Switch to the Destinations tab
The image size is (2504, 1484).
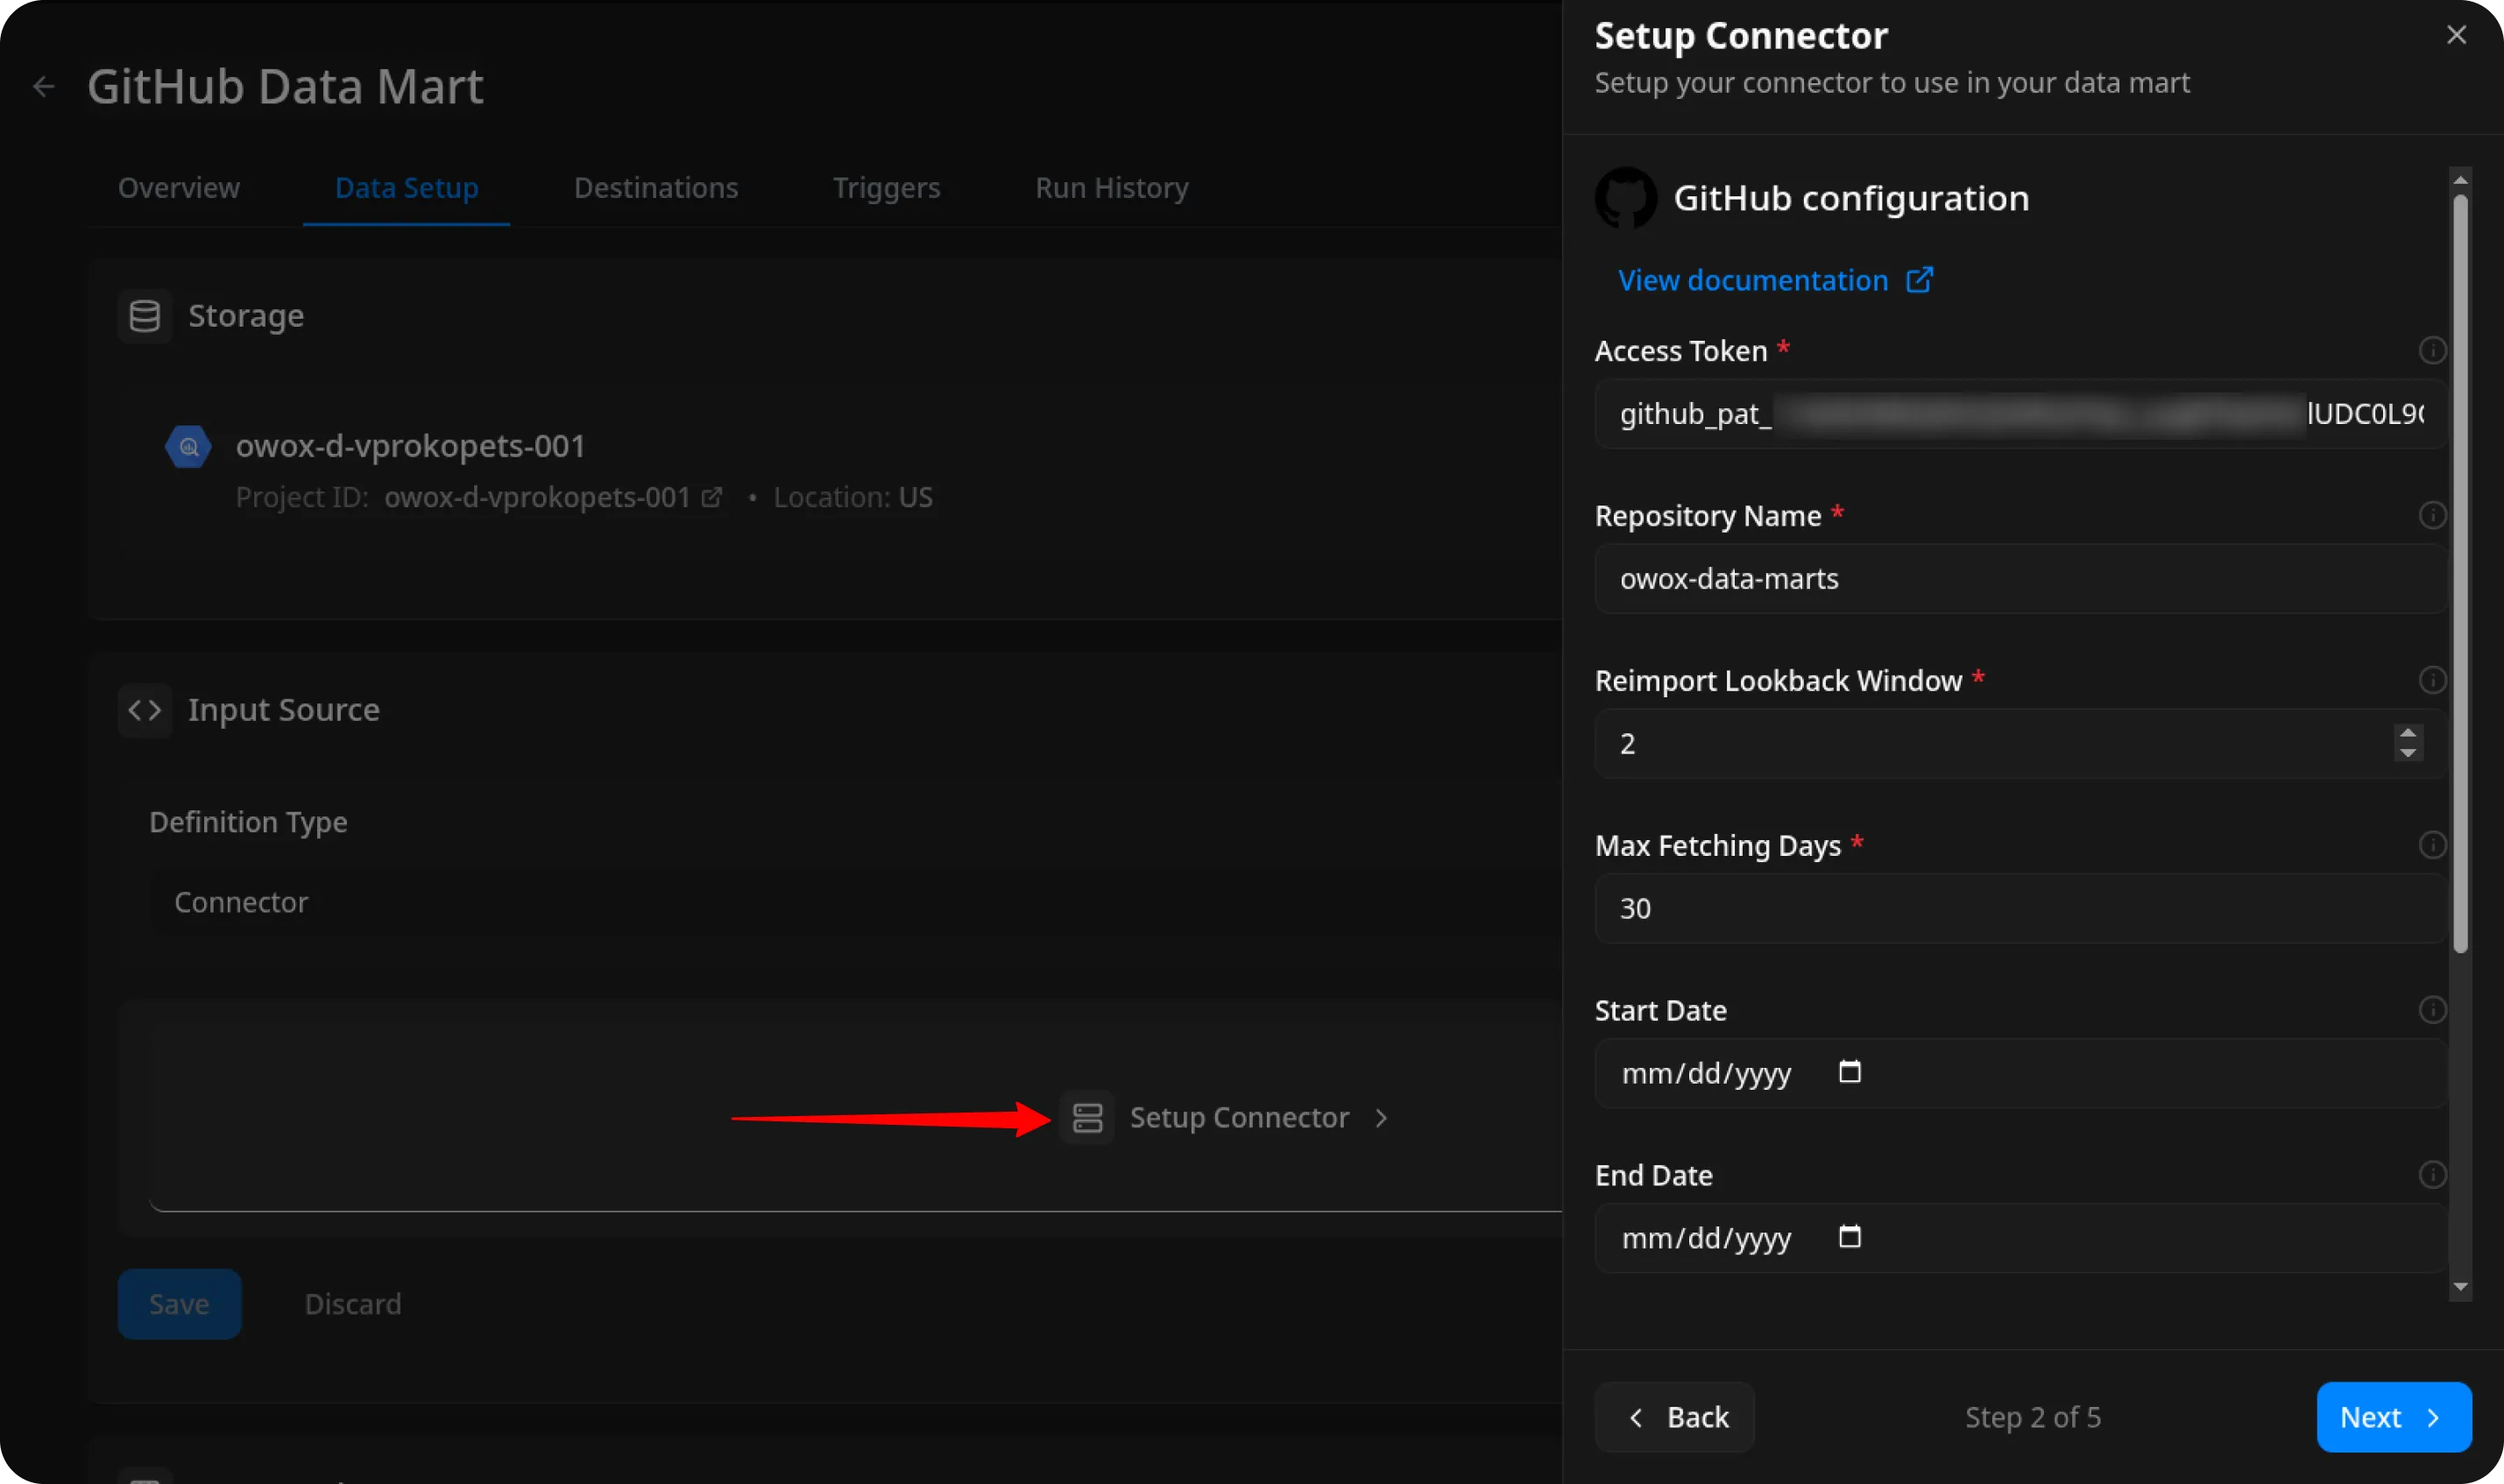click(655, 188)
